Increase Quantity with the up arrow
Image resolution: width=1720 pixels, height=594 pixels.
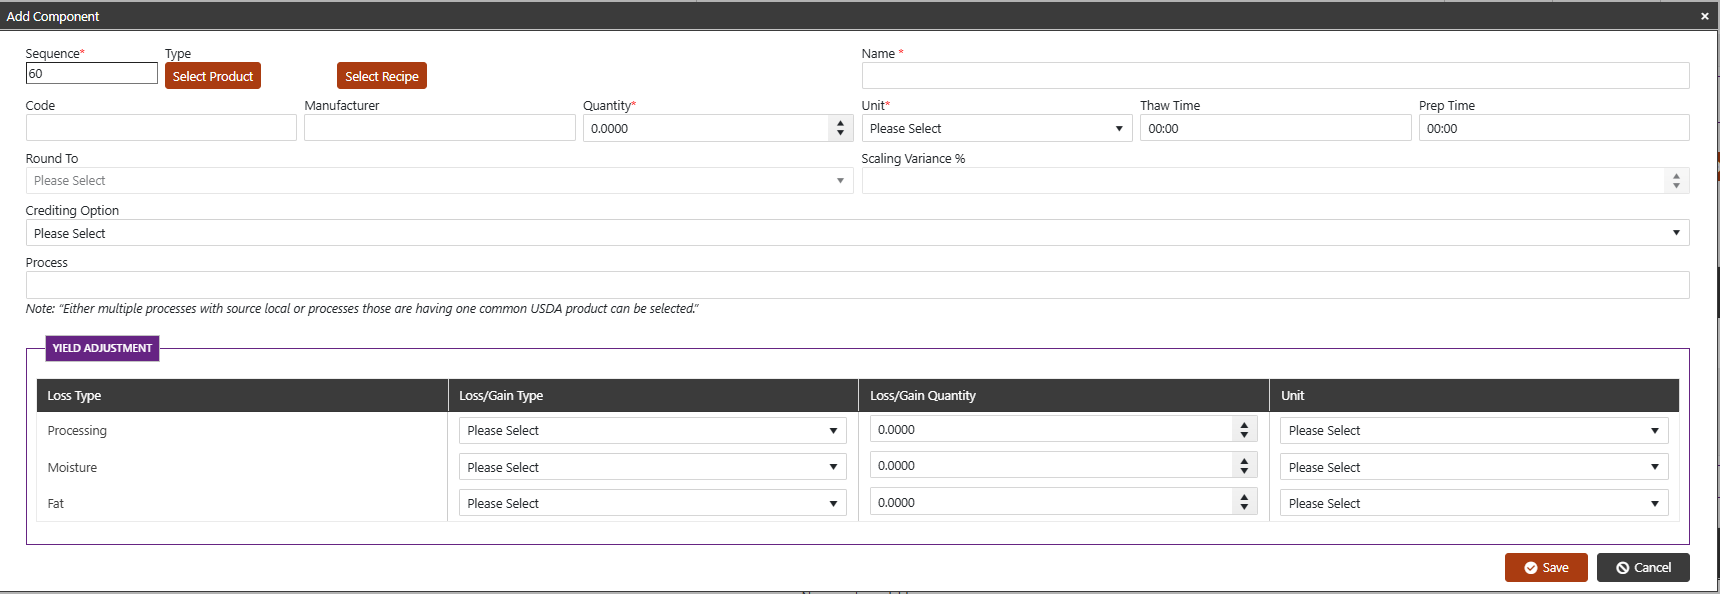(x=840, y=123)
